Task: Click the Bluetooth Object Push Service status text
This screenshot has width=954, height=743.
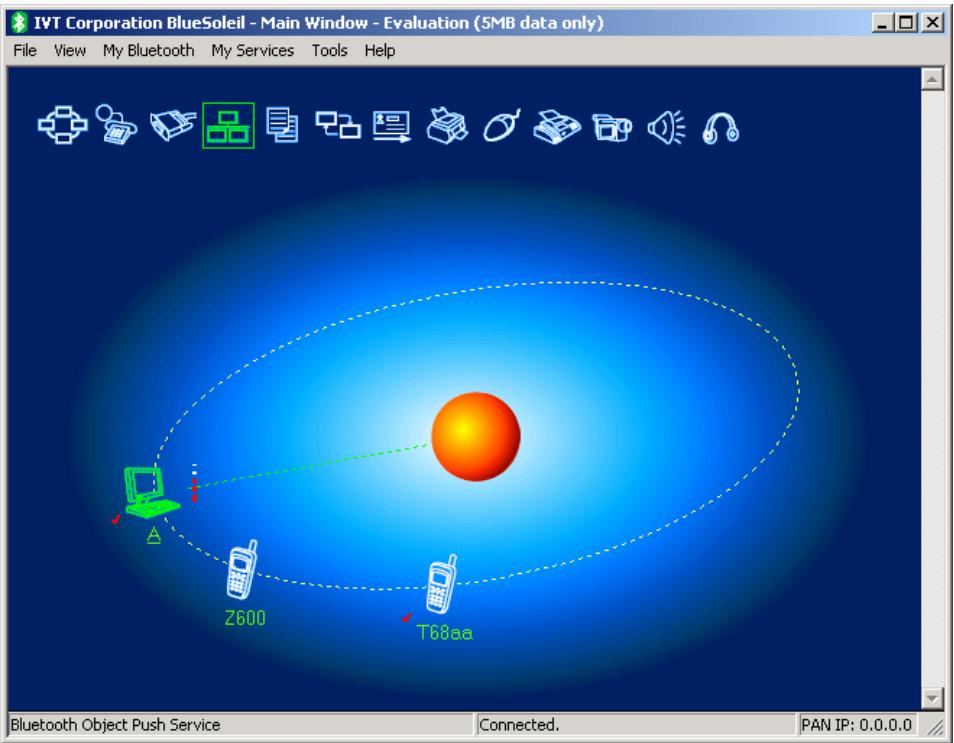Action: click(116, 725)
